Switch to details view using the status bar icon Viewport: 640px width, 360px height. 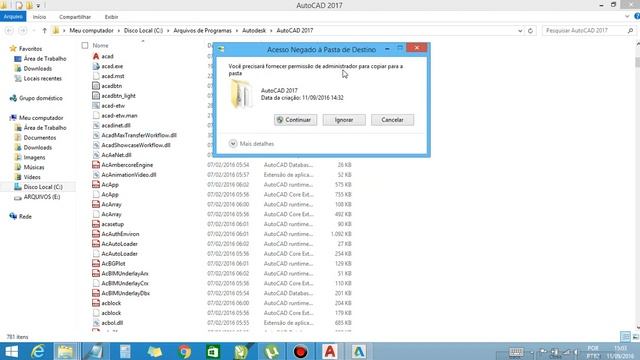625,337
